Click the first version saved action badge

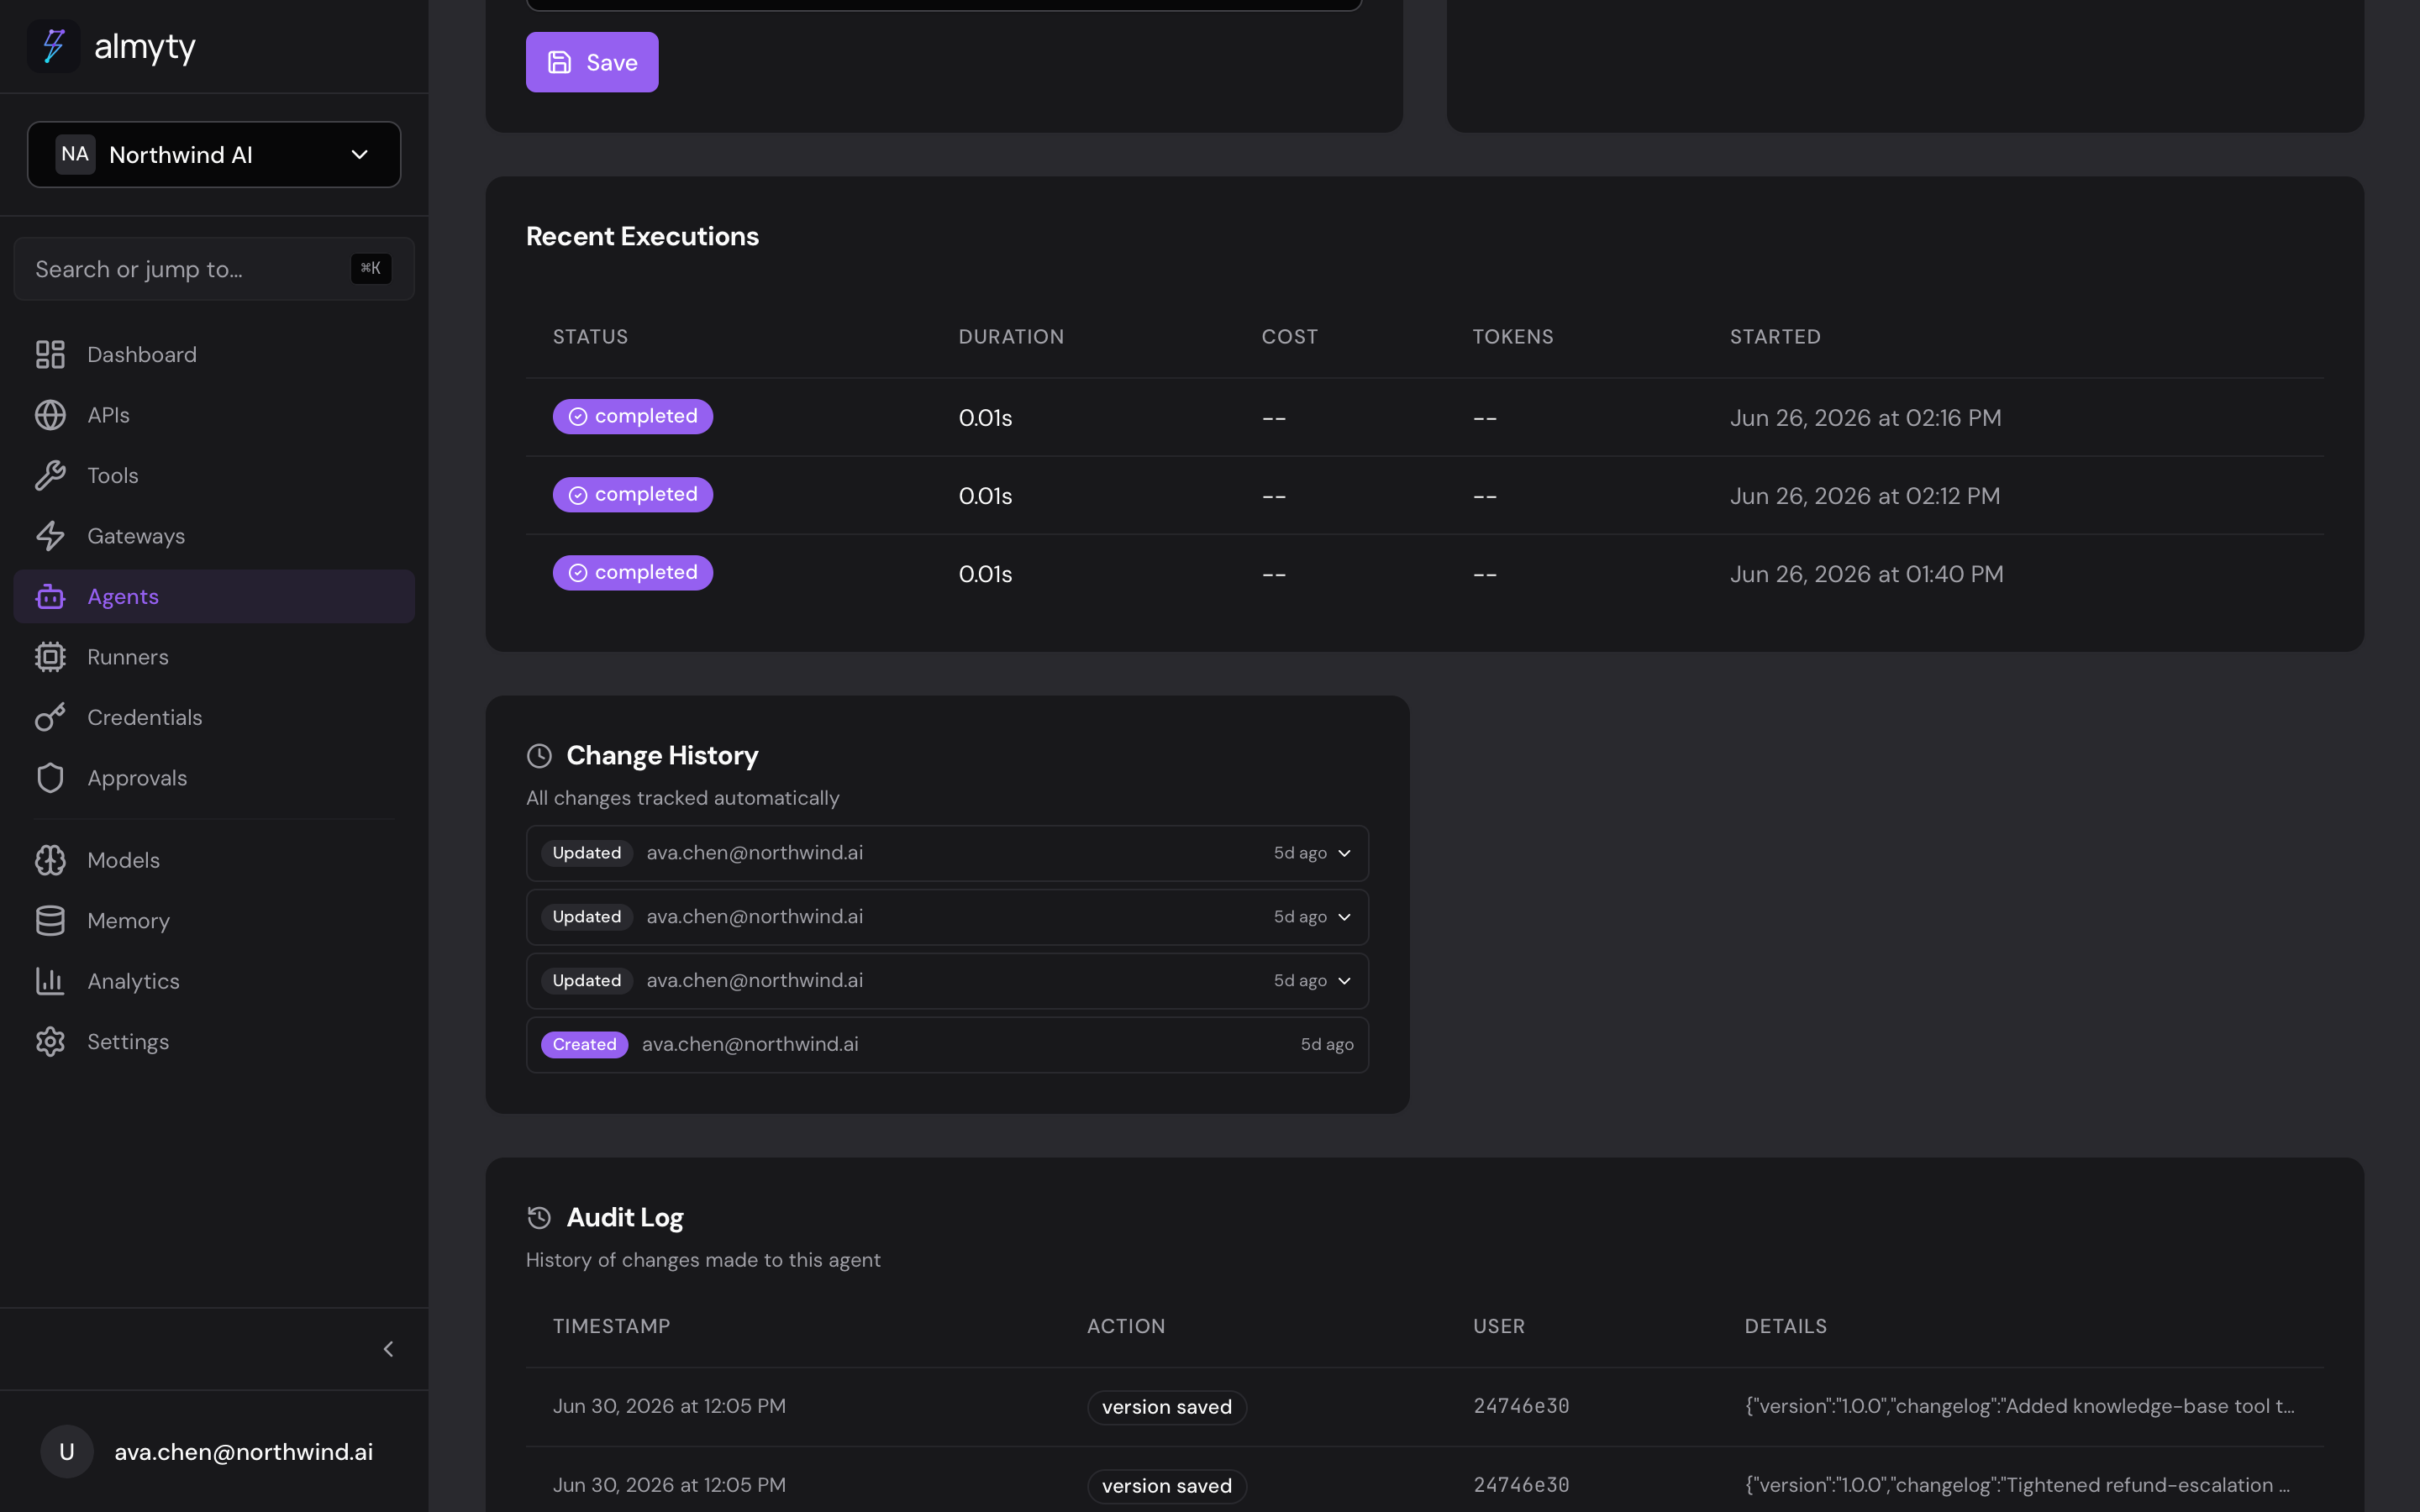coord(1167,1407)
